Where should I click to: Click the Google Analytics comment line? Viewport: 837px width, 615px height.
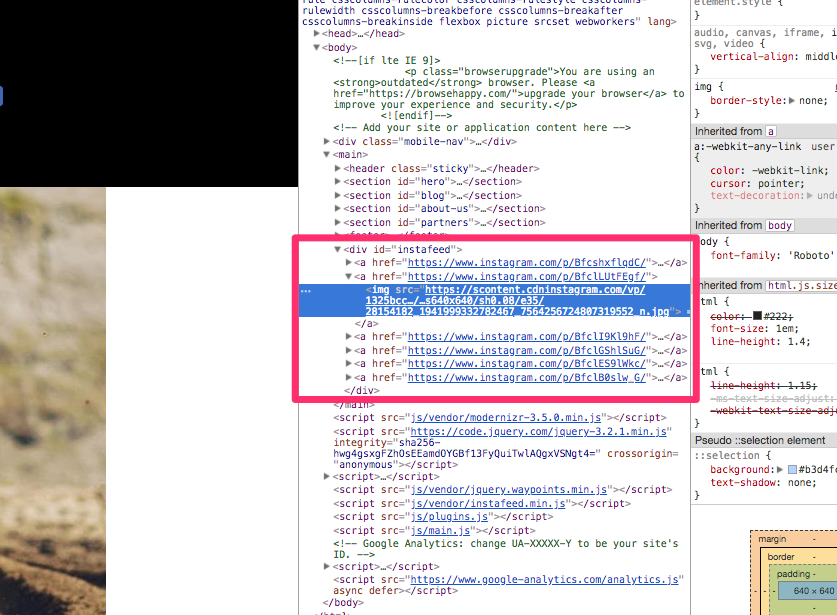point(506,549)
